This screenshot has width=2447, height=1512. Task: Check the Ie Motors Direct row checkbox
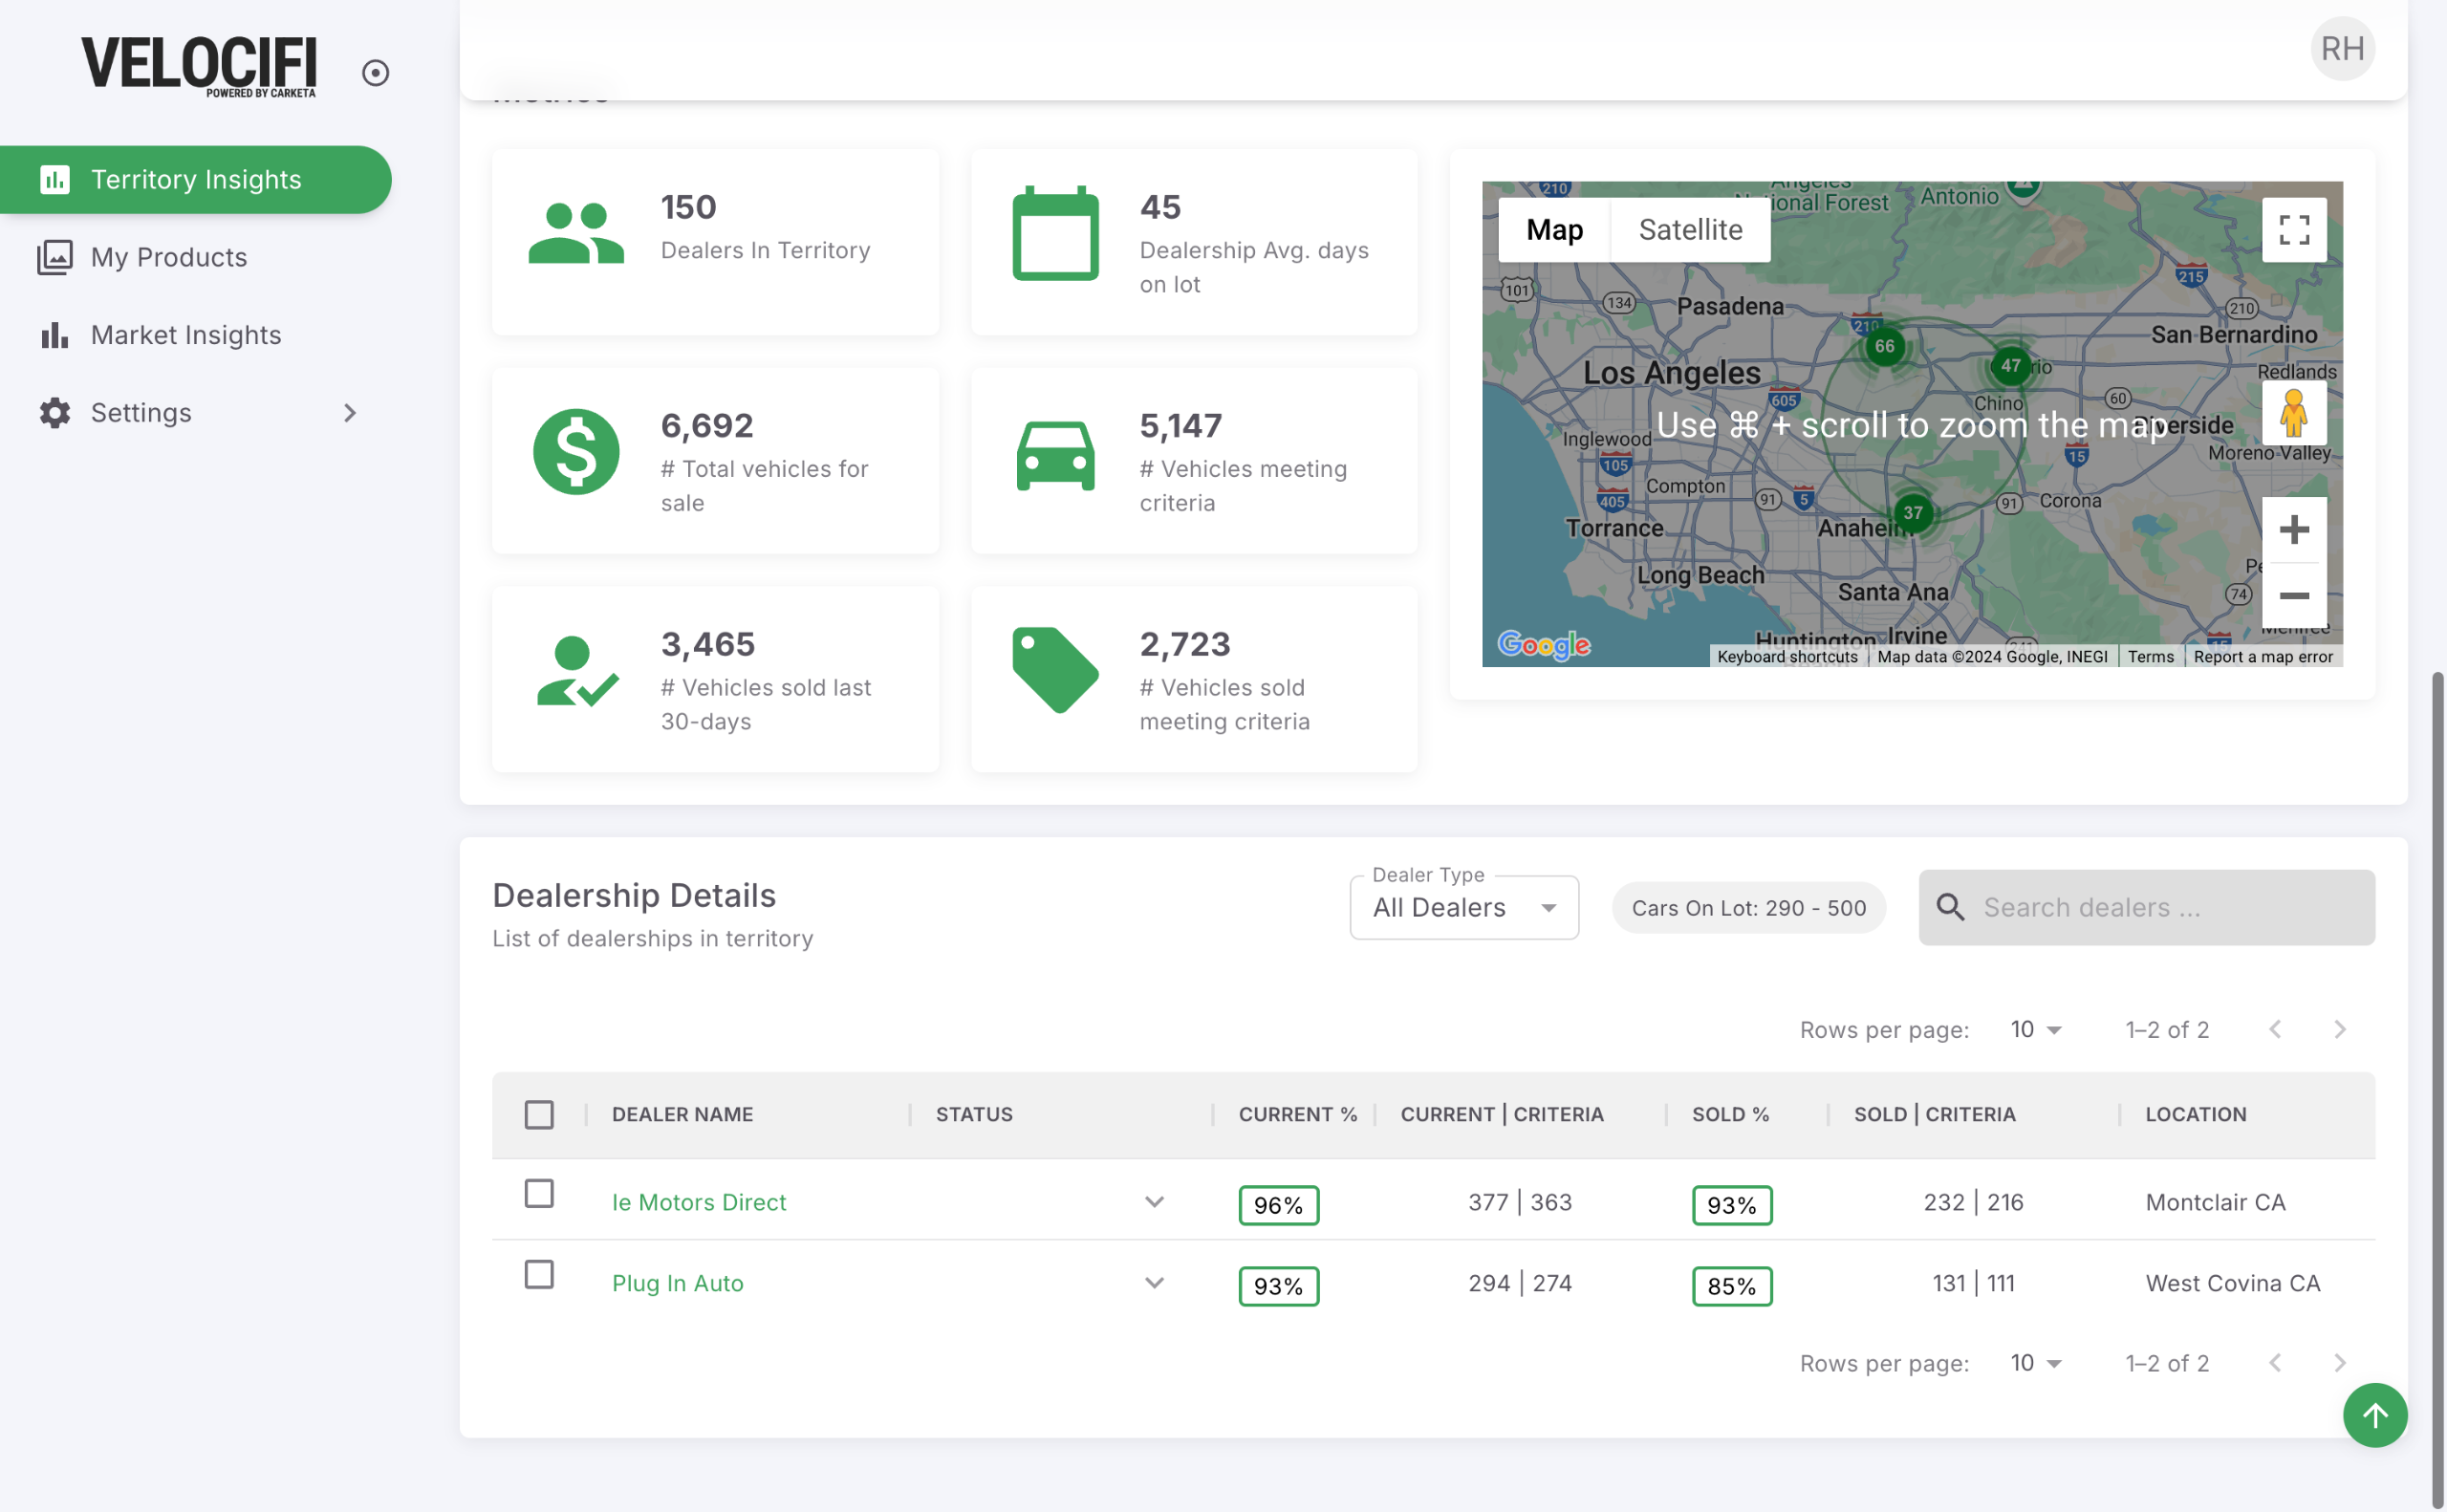pyautogui.click(x=539, y=1193)
